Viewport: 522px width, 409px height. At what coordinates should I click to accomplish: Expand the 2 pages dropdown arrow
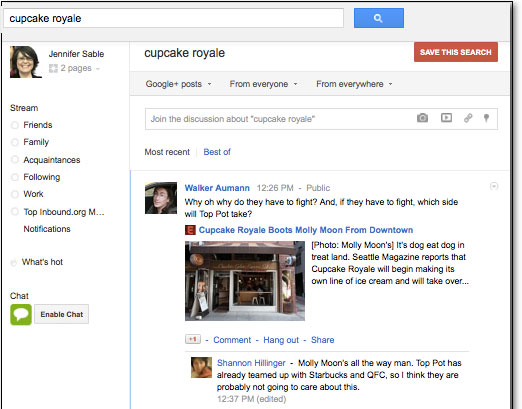(x=98, y=69)
